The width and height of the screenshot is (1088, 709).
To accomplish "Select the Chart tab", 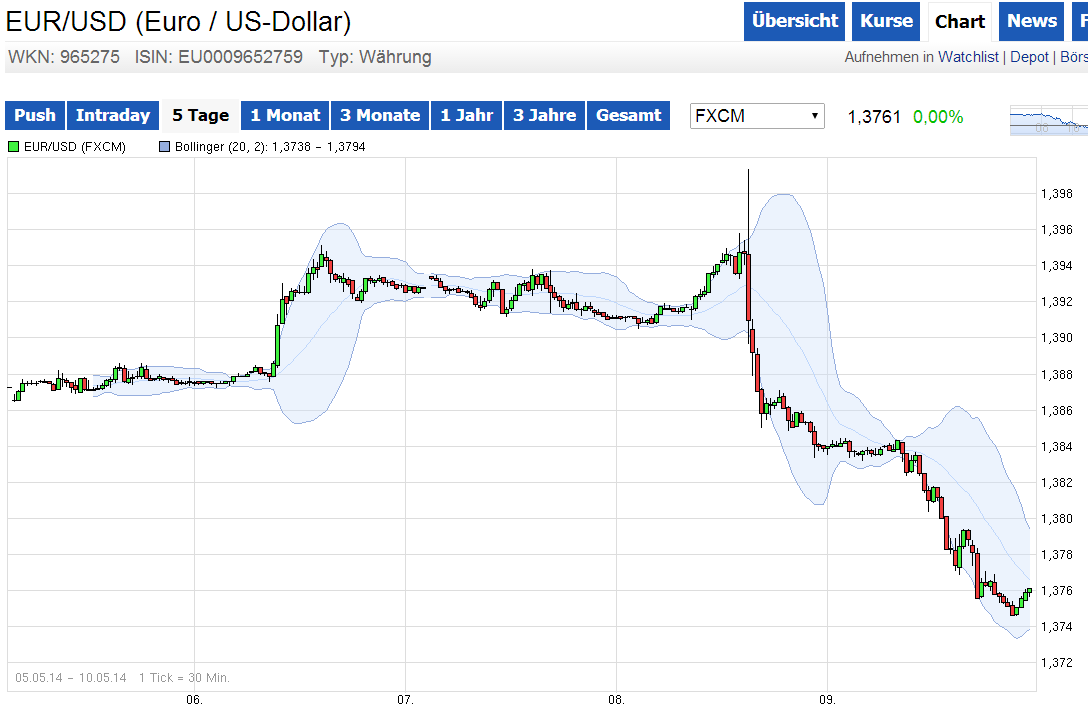I will [x=960, y=21].
